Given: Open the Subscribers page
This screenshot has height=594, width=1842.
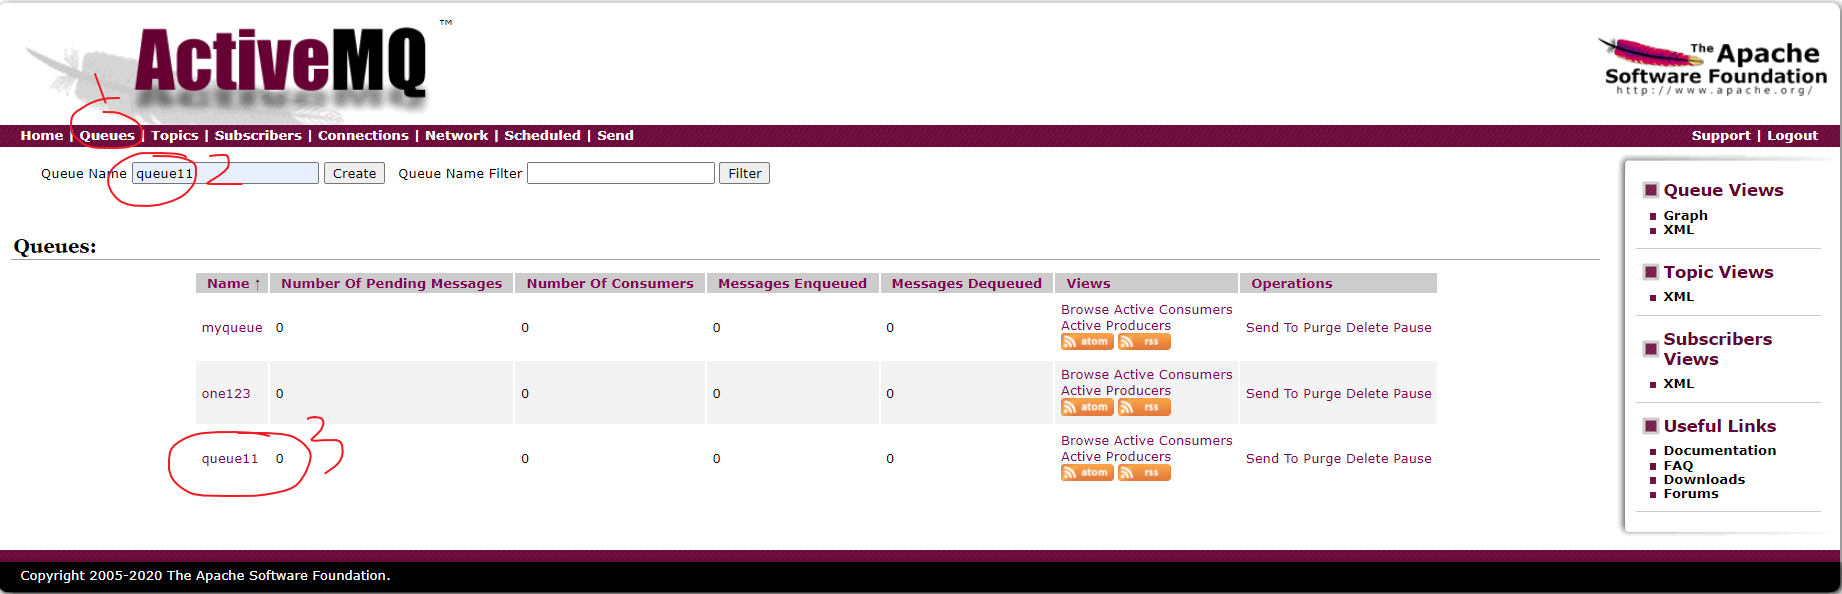Looking at the screenshot, I should point(258,135).
